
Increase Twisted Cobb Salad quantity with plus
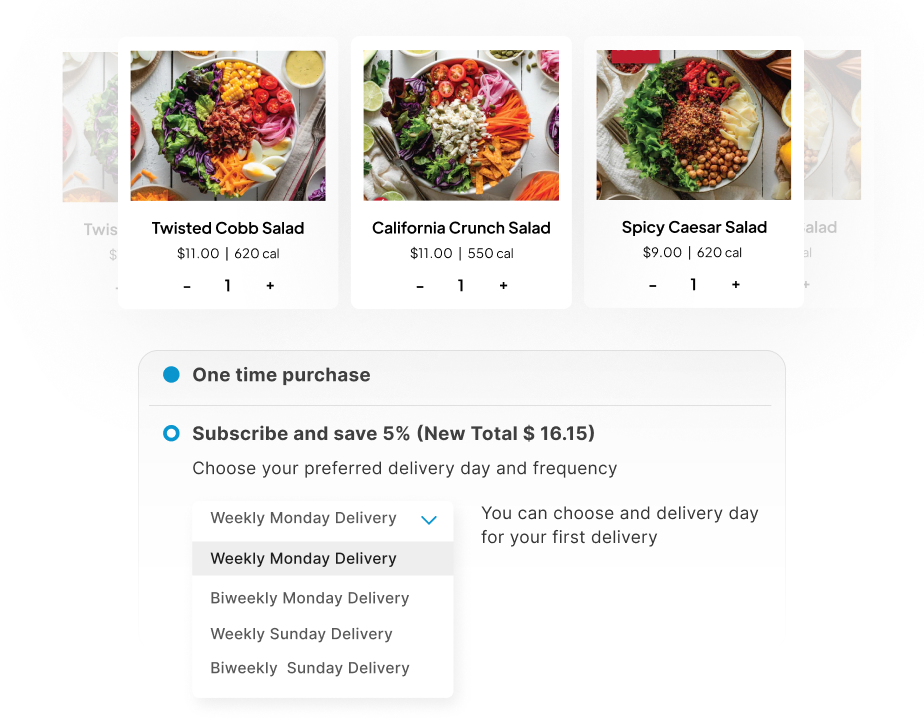pos(270,286)
